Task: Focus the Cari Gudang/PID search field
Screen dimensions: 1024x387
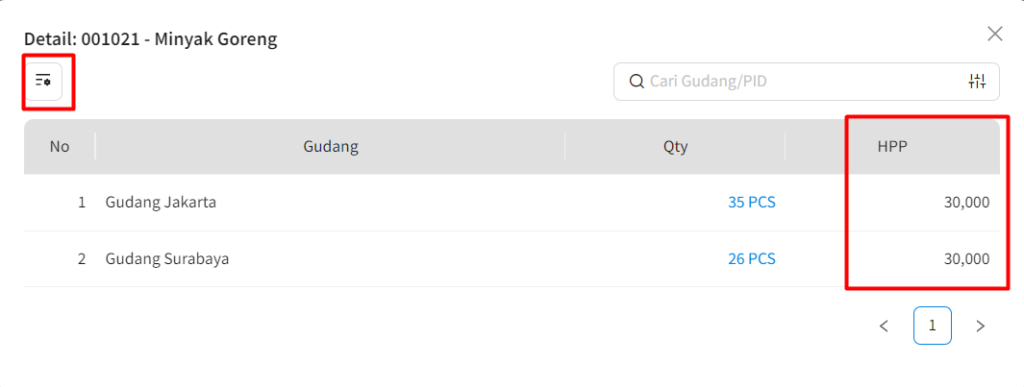Action: click(x=806, y=82)
